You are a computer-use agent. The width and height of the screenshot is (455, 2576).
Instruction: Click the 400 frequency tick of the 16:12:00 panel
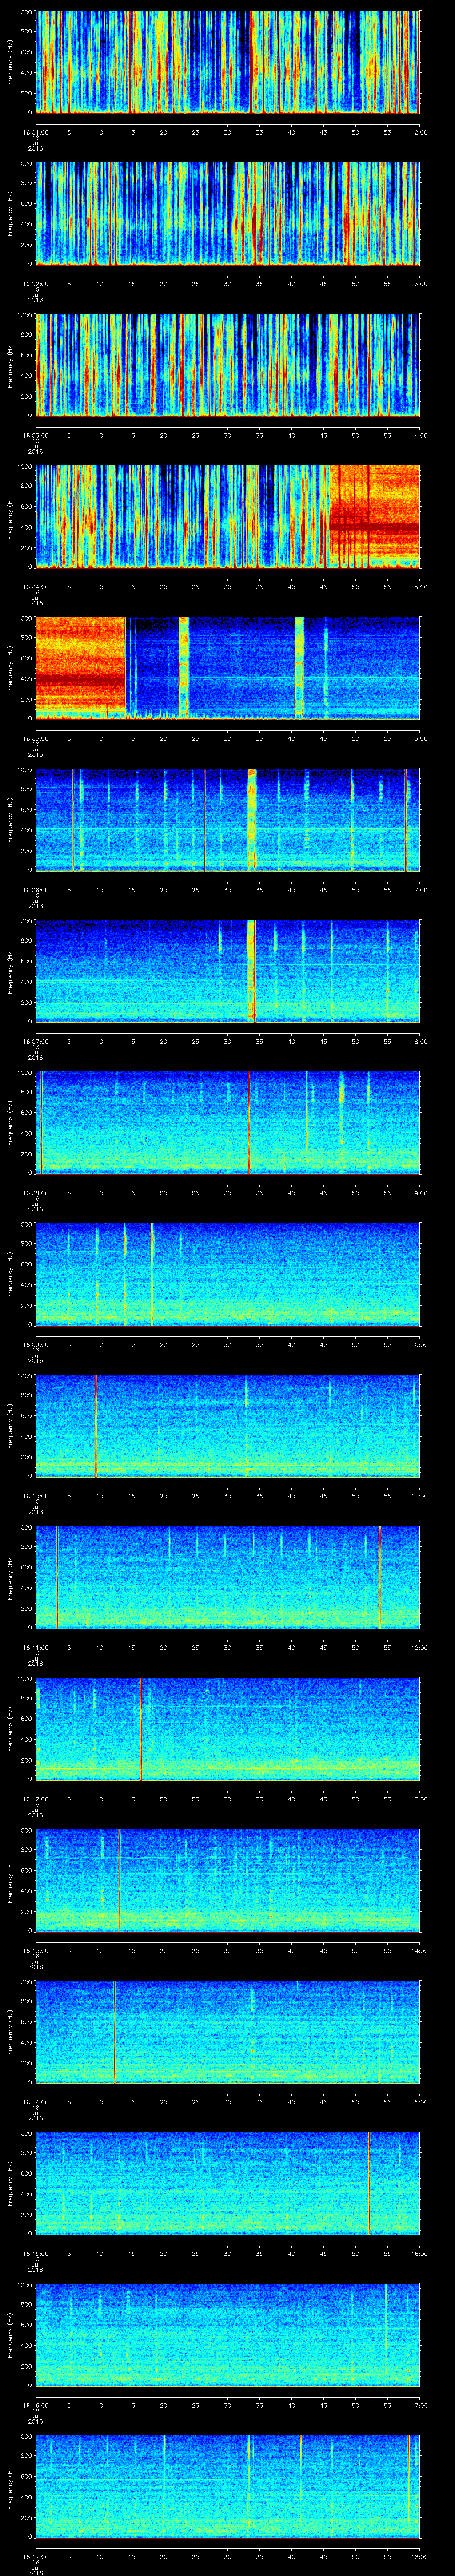point(26,1740)
